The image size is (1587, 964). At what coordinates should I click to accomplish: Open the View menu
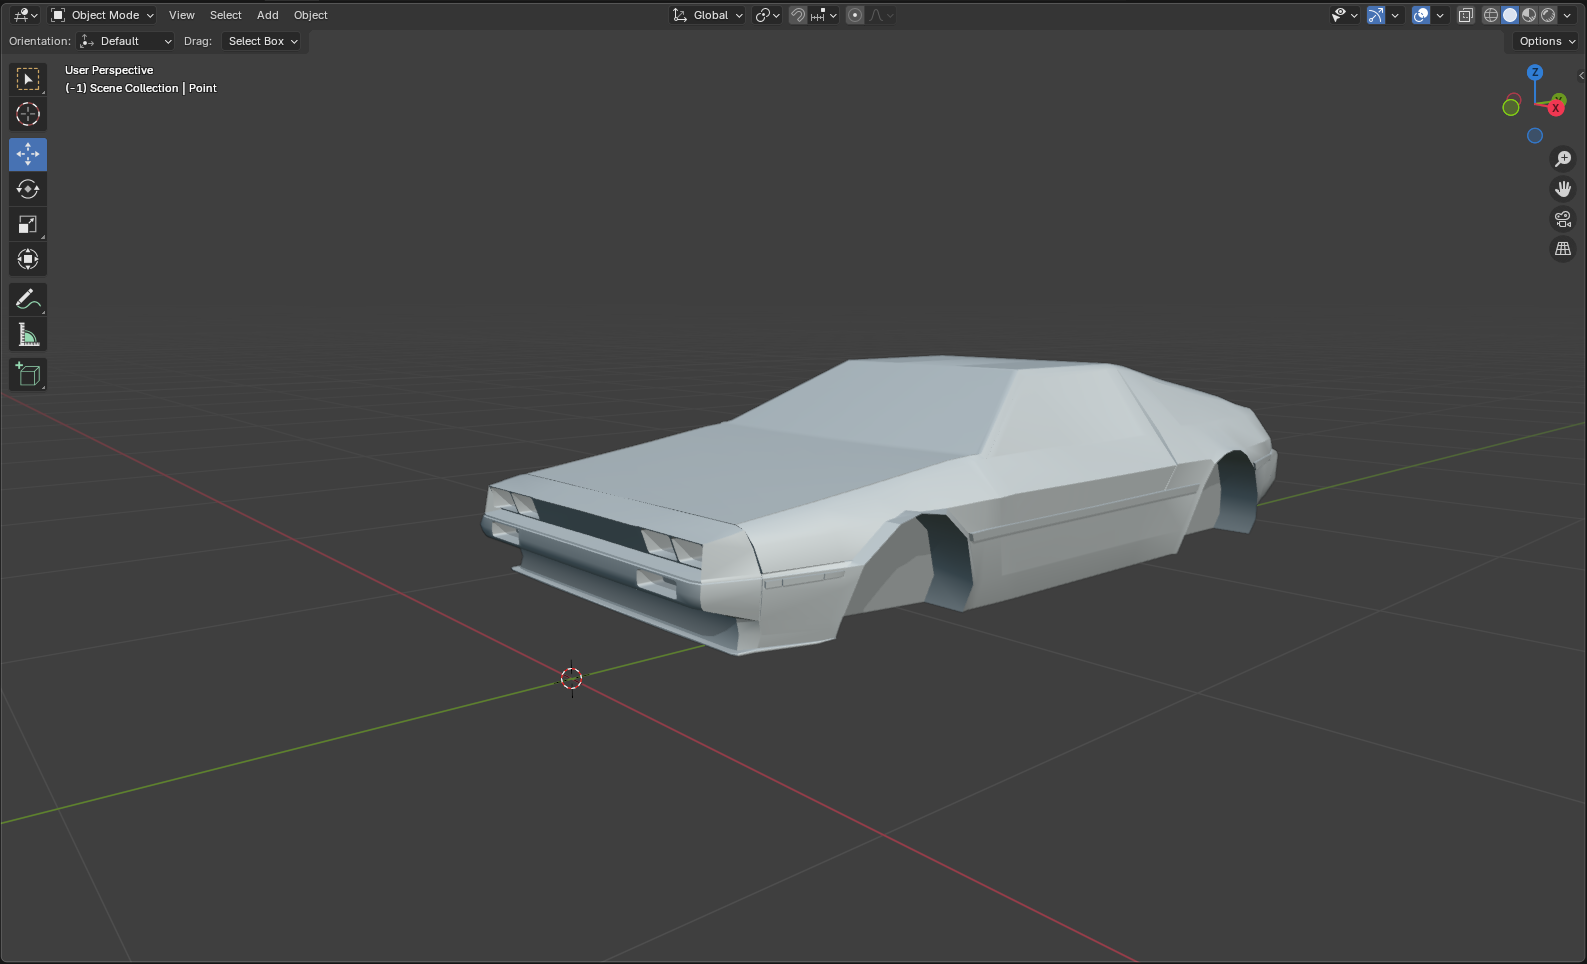[182, 15]
